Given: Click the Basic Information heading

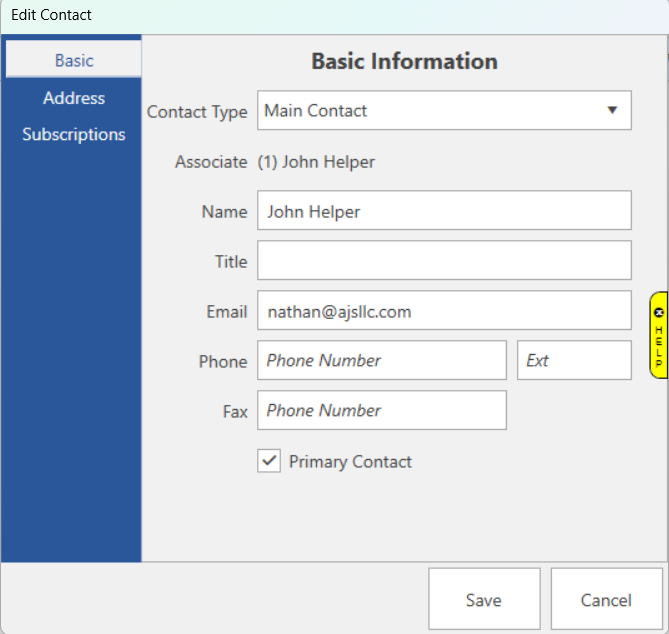Looking at the screenshot, I should click(x=404, y=62).
